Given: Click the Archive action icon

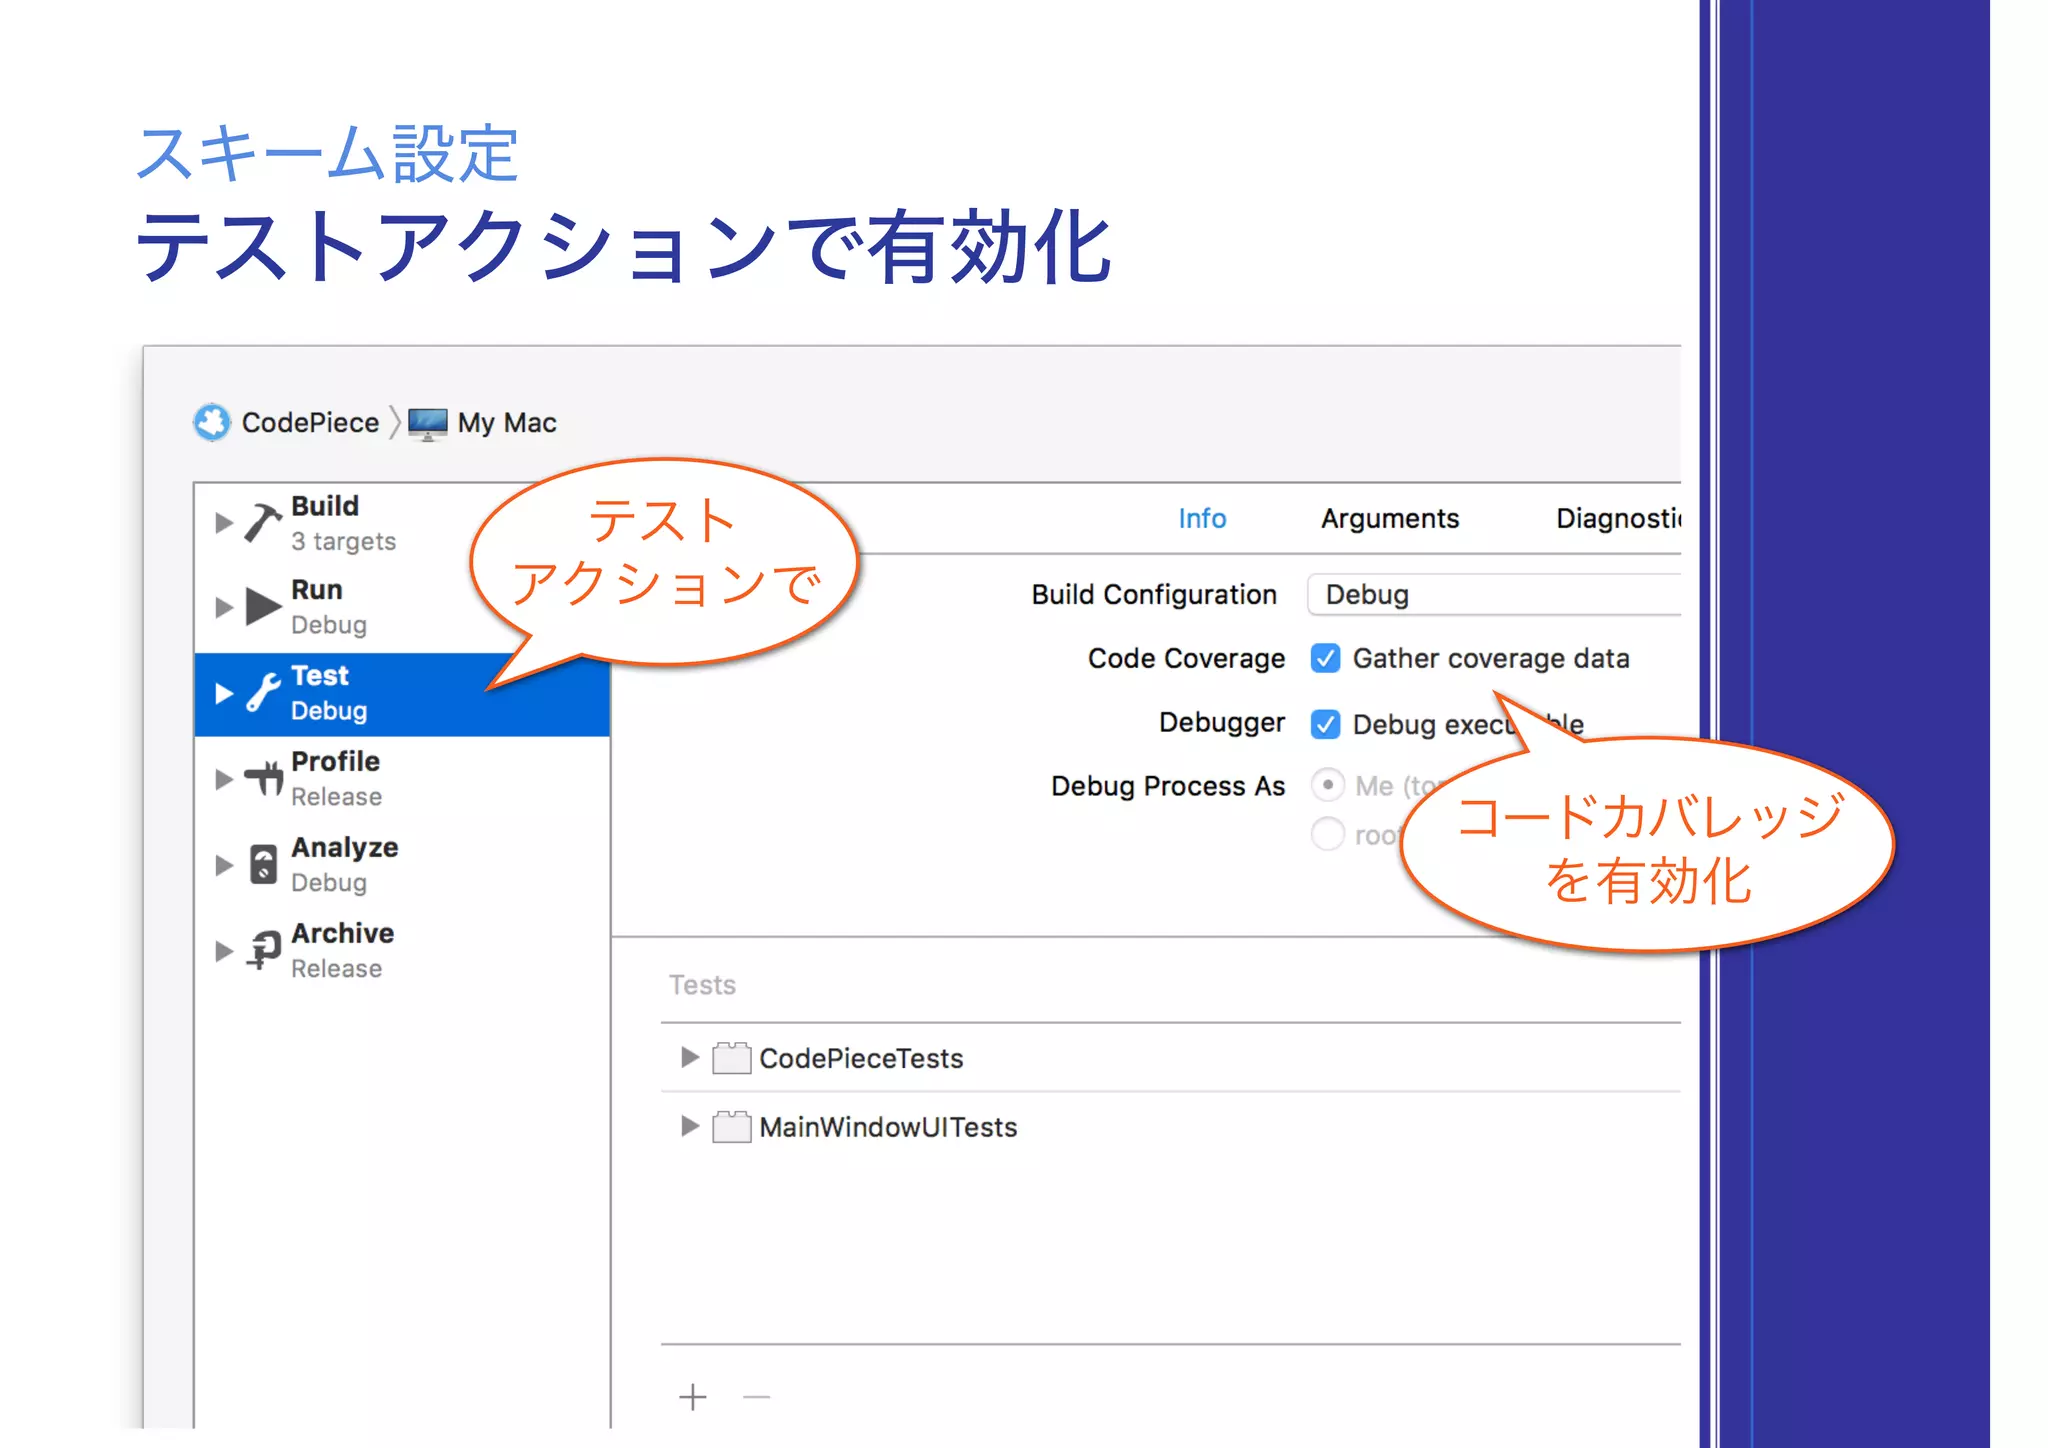Looking at the screenshot, I should pyautogui.click(x=264, y=949).
